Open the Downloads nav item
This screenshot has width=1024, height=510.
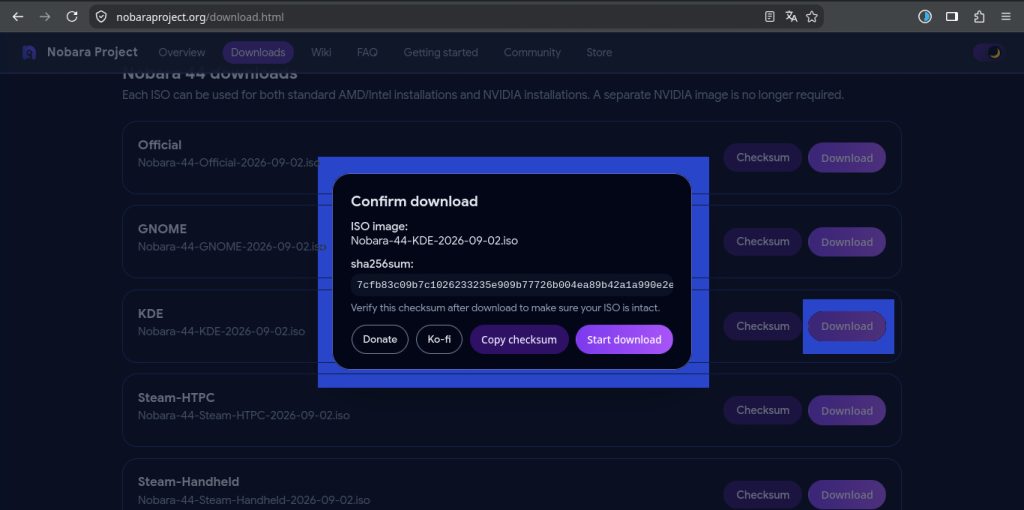click(258, 52)
